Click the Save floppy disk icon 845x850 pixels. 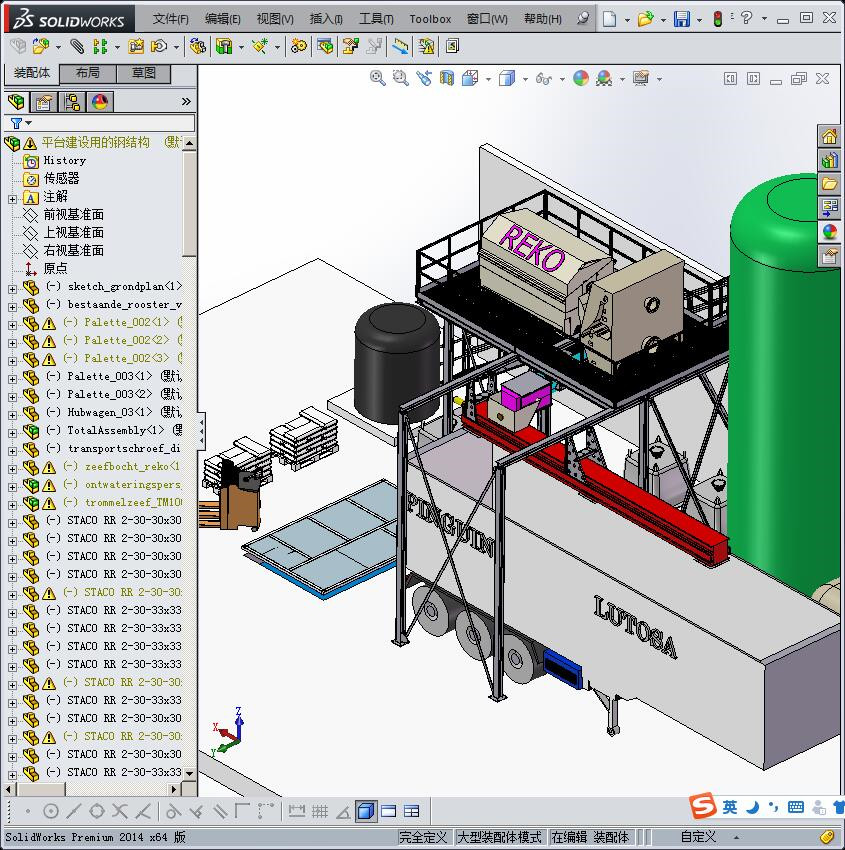[682, 19]
